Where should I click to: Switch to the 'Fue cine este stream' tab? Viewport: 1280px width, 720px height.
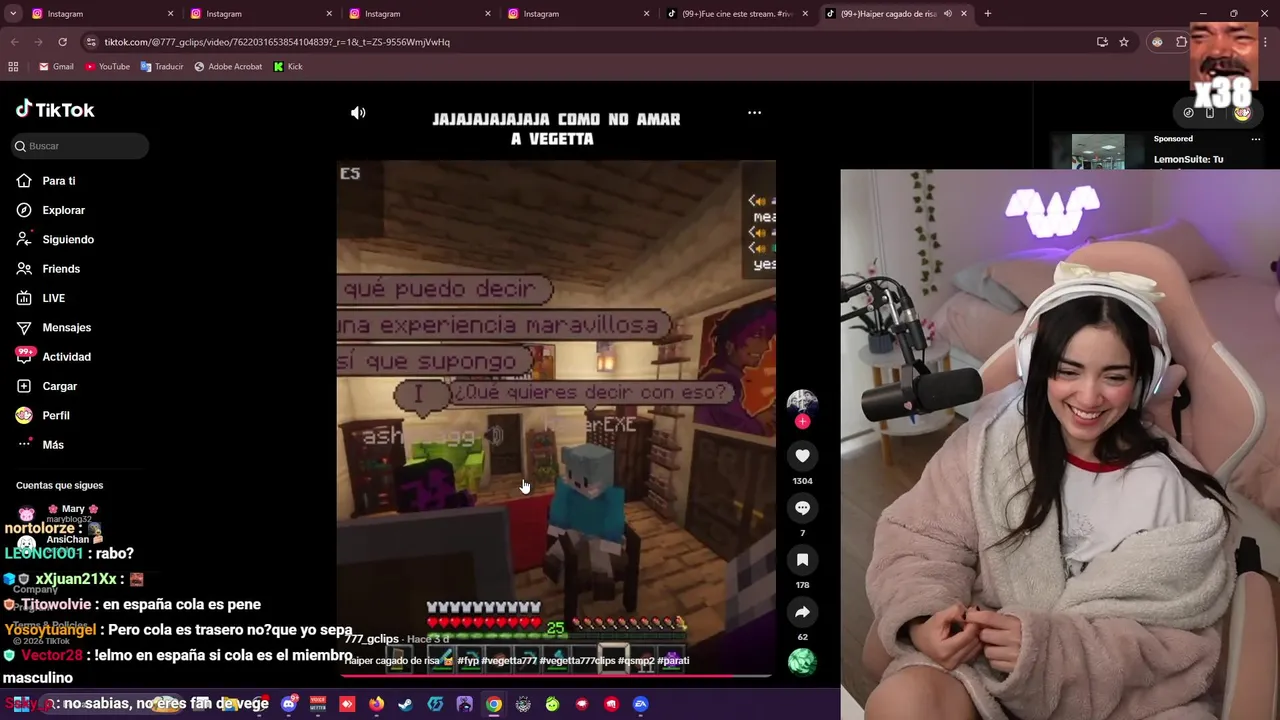click(738, 14)
